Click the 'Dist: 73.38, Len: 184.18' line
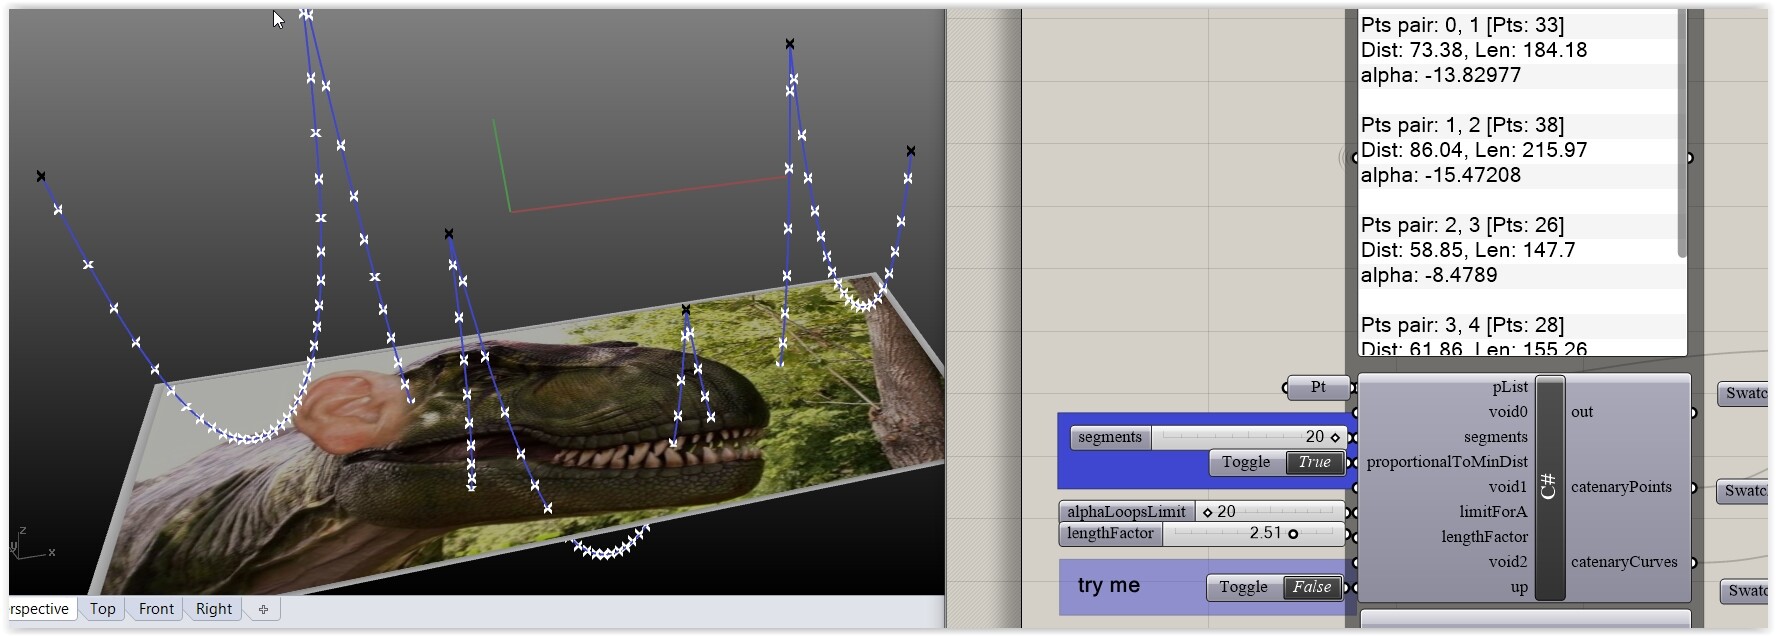Image resolution: width=1776 pixels, height=636 pixels. 1474,50
